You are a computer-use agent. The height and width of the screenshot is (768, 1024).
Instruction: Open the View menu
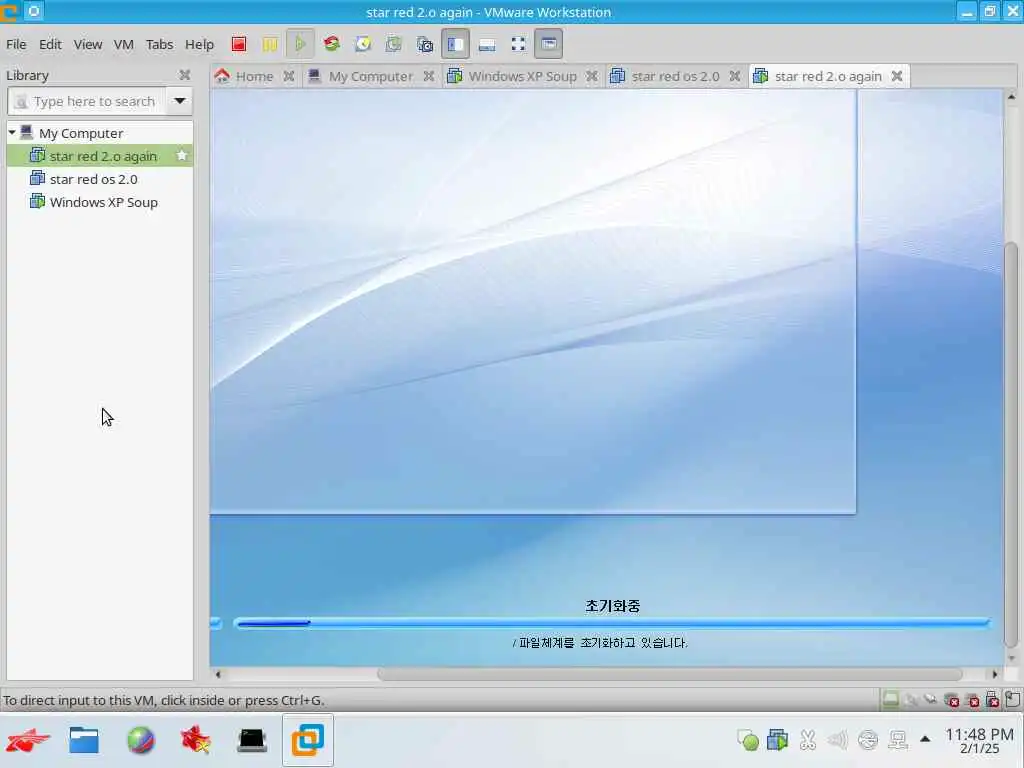(88, 44)
